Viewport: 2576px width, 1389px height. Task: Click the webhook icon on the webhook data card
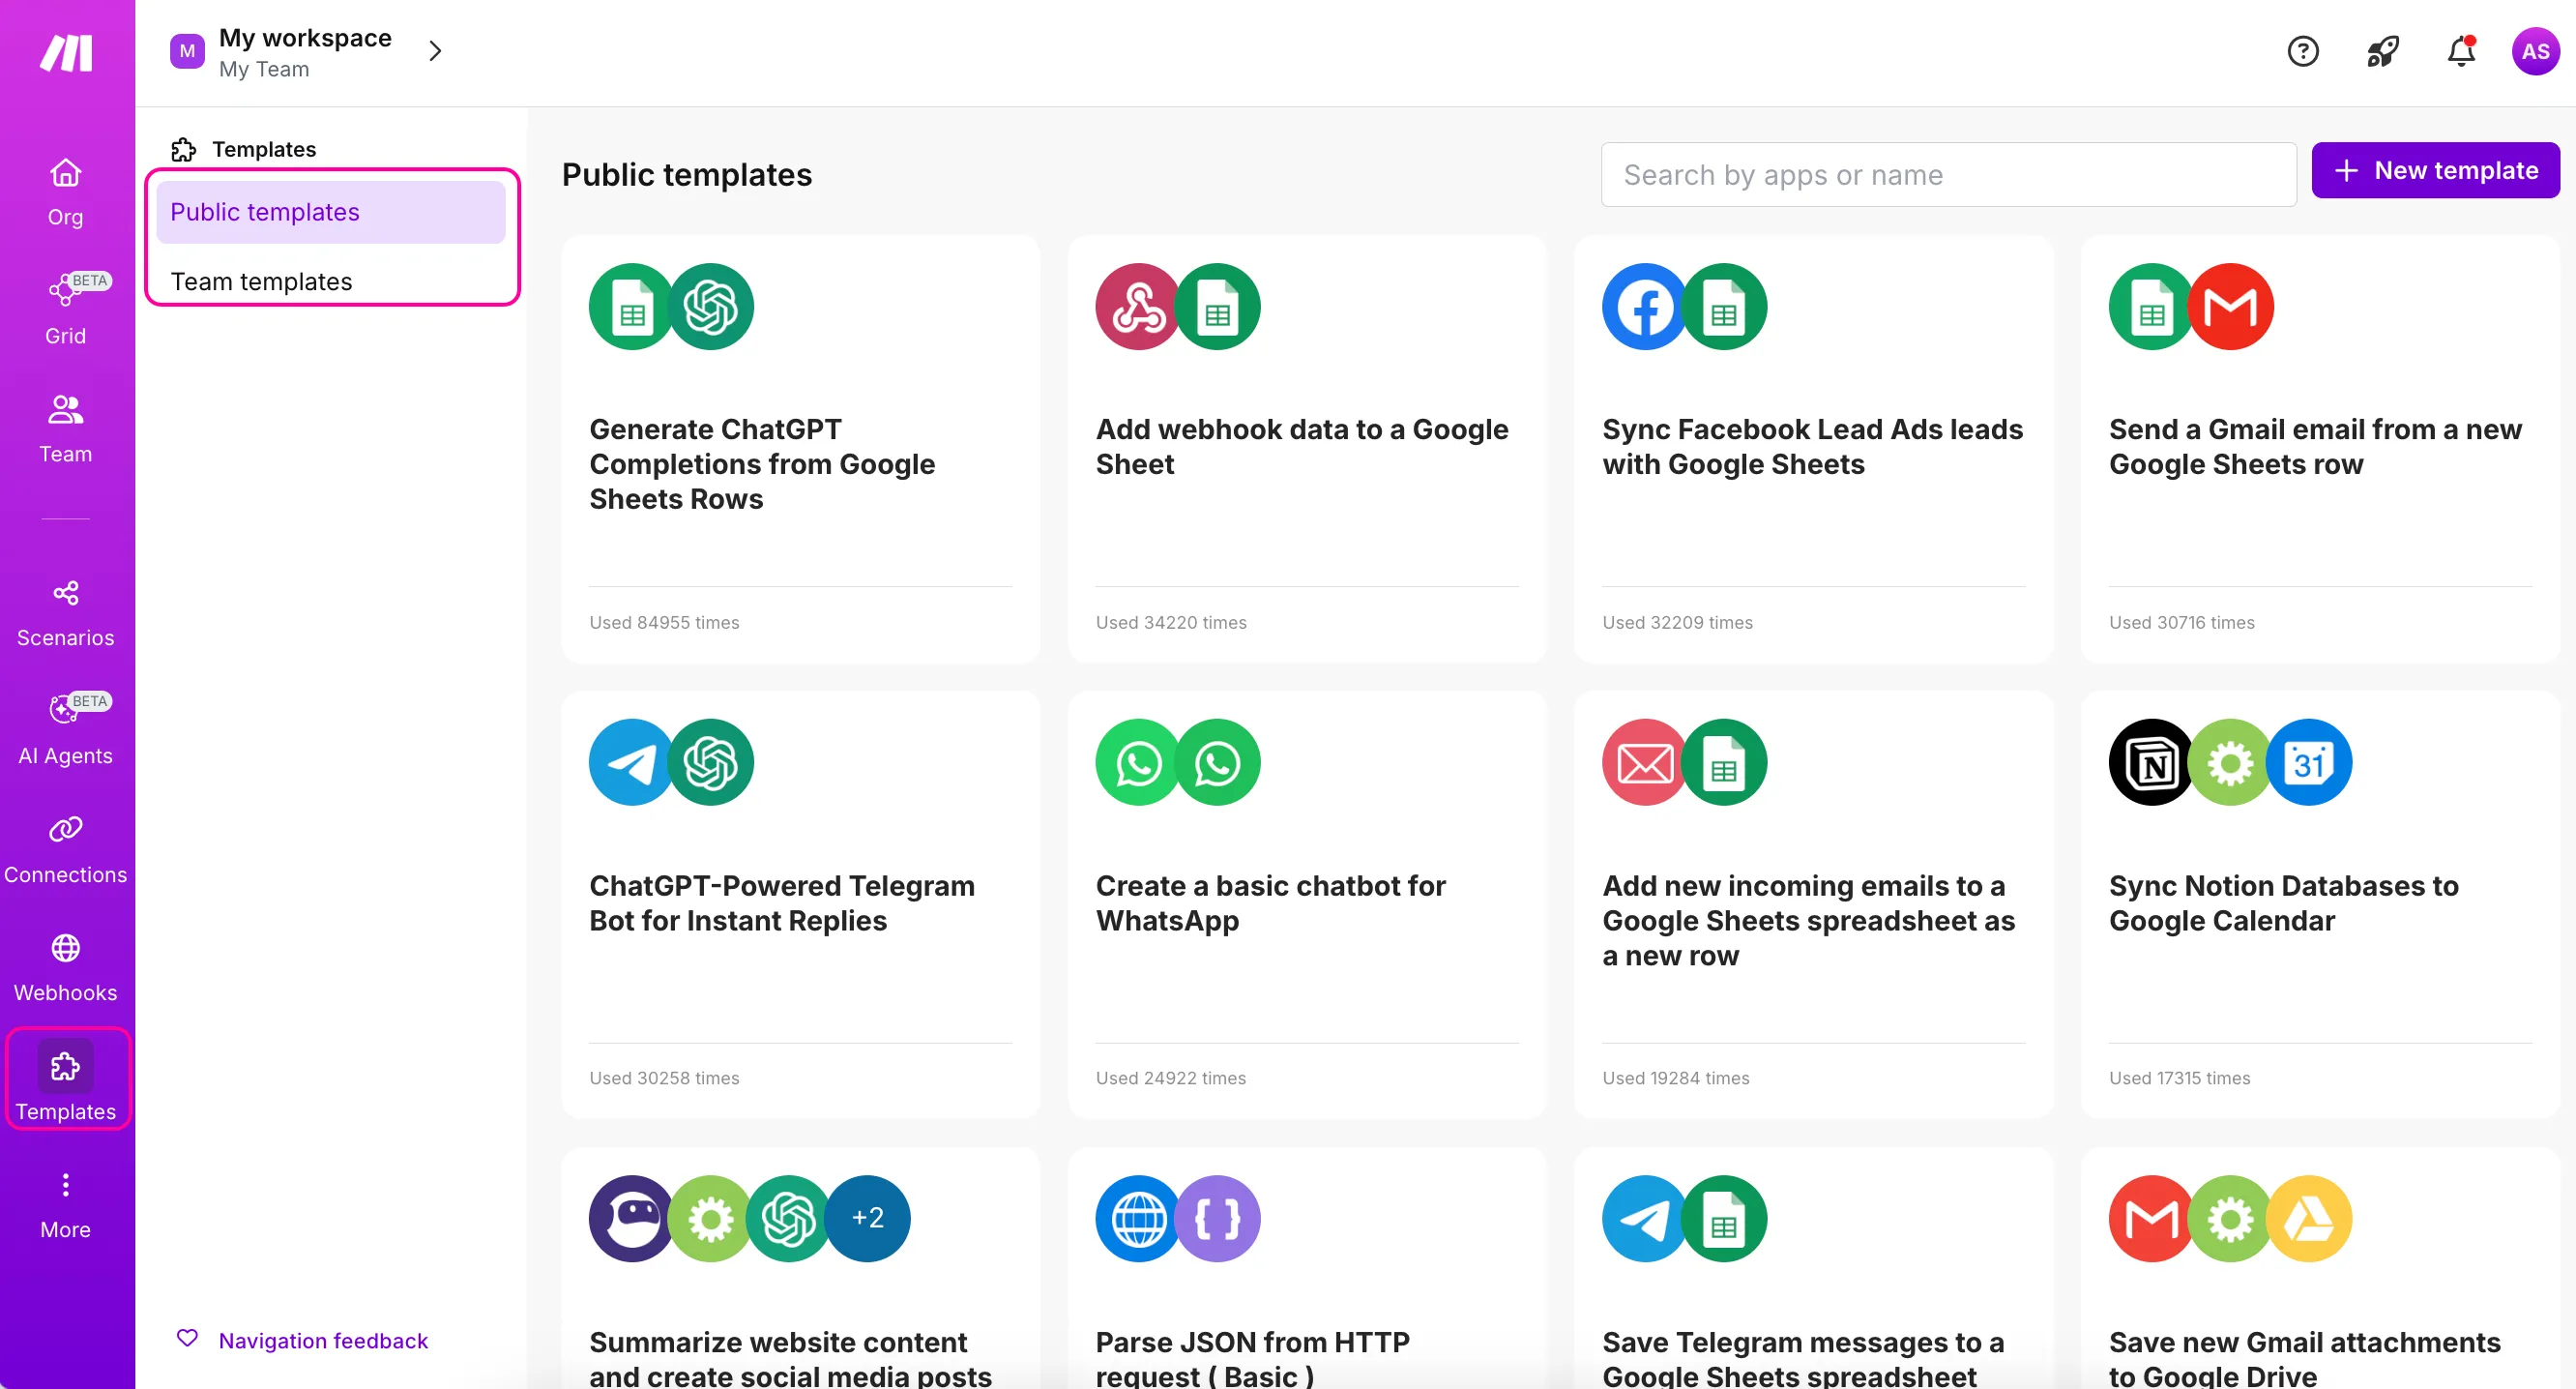pyautogui.click(x=1138, y=307)
